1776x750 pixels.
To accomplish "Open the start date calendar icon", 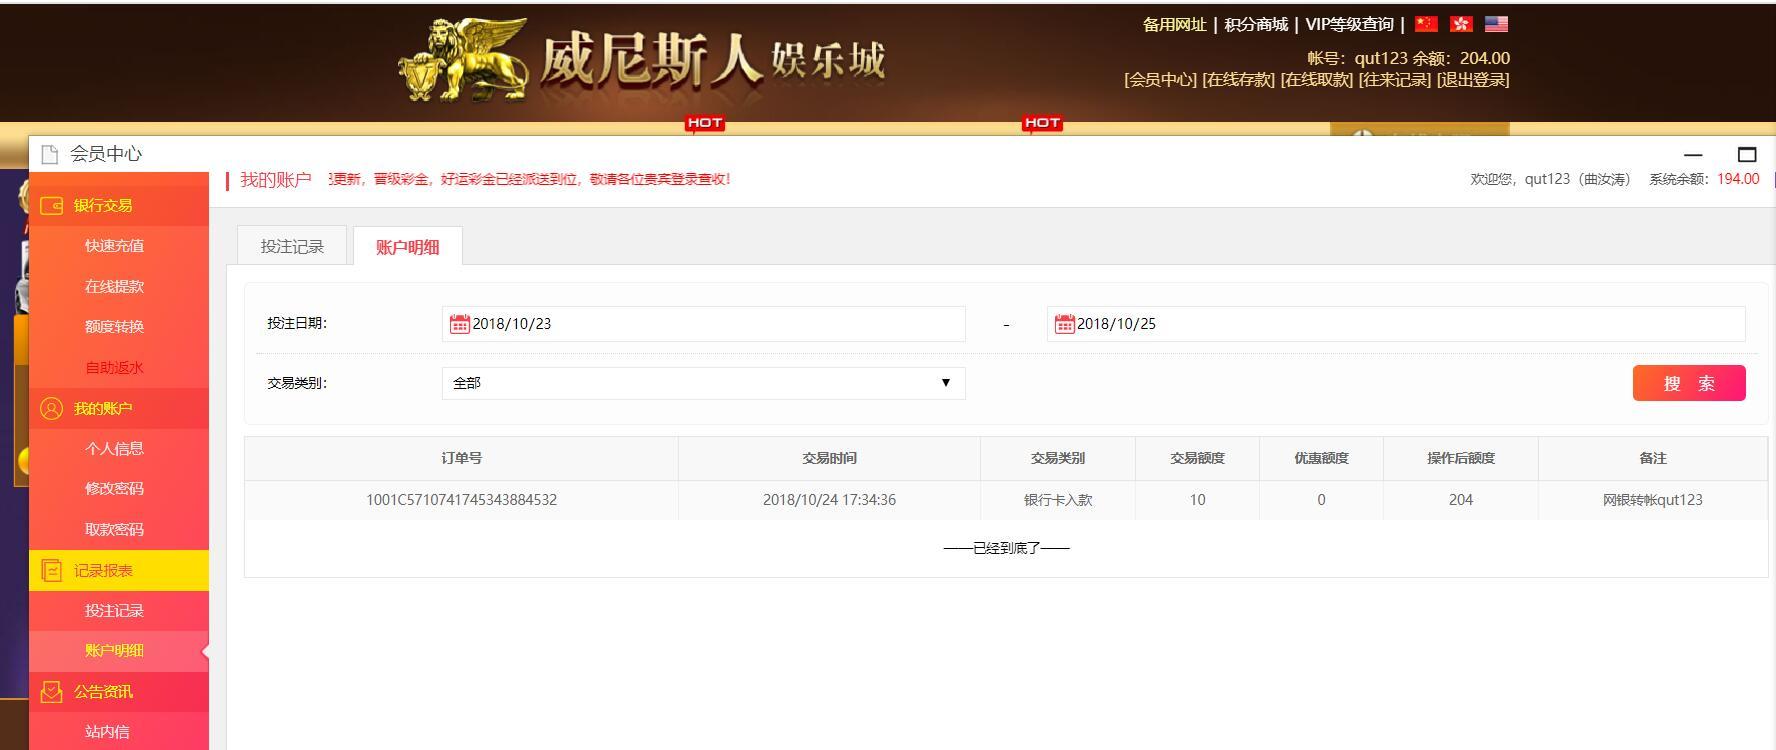I will 459,324.
